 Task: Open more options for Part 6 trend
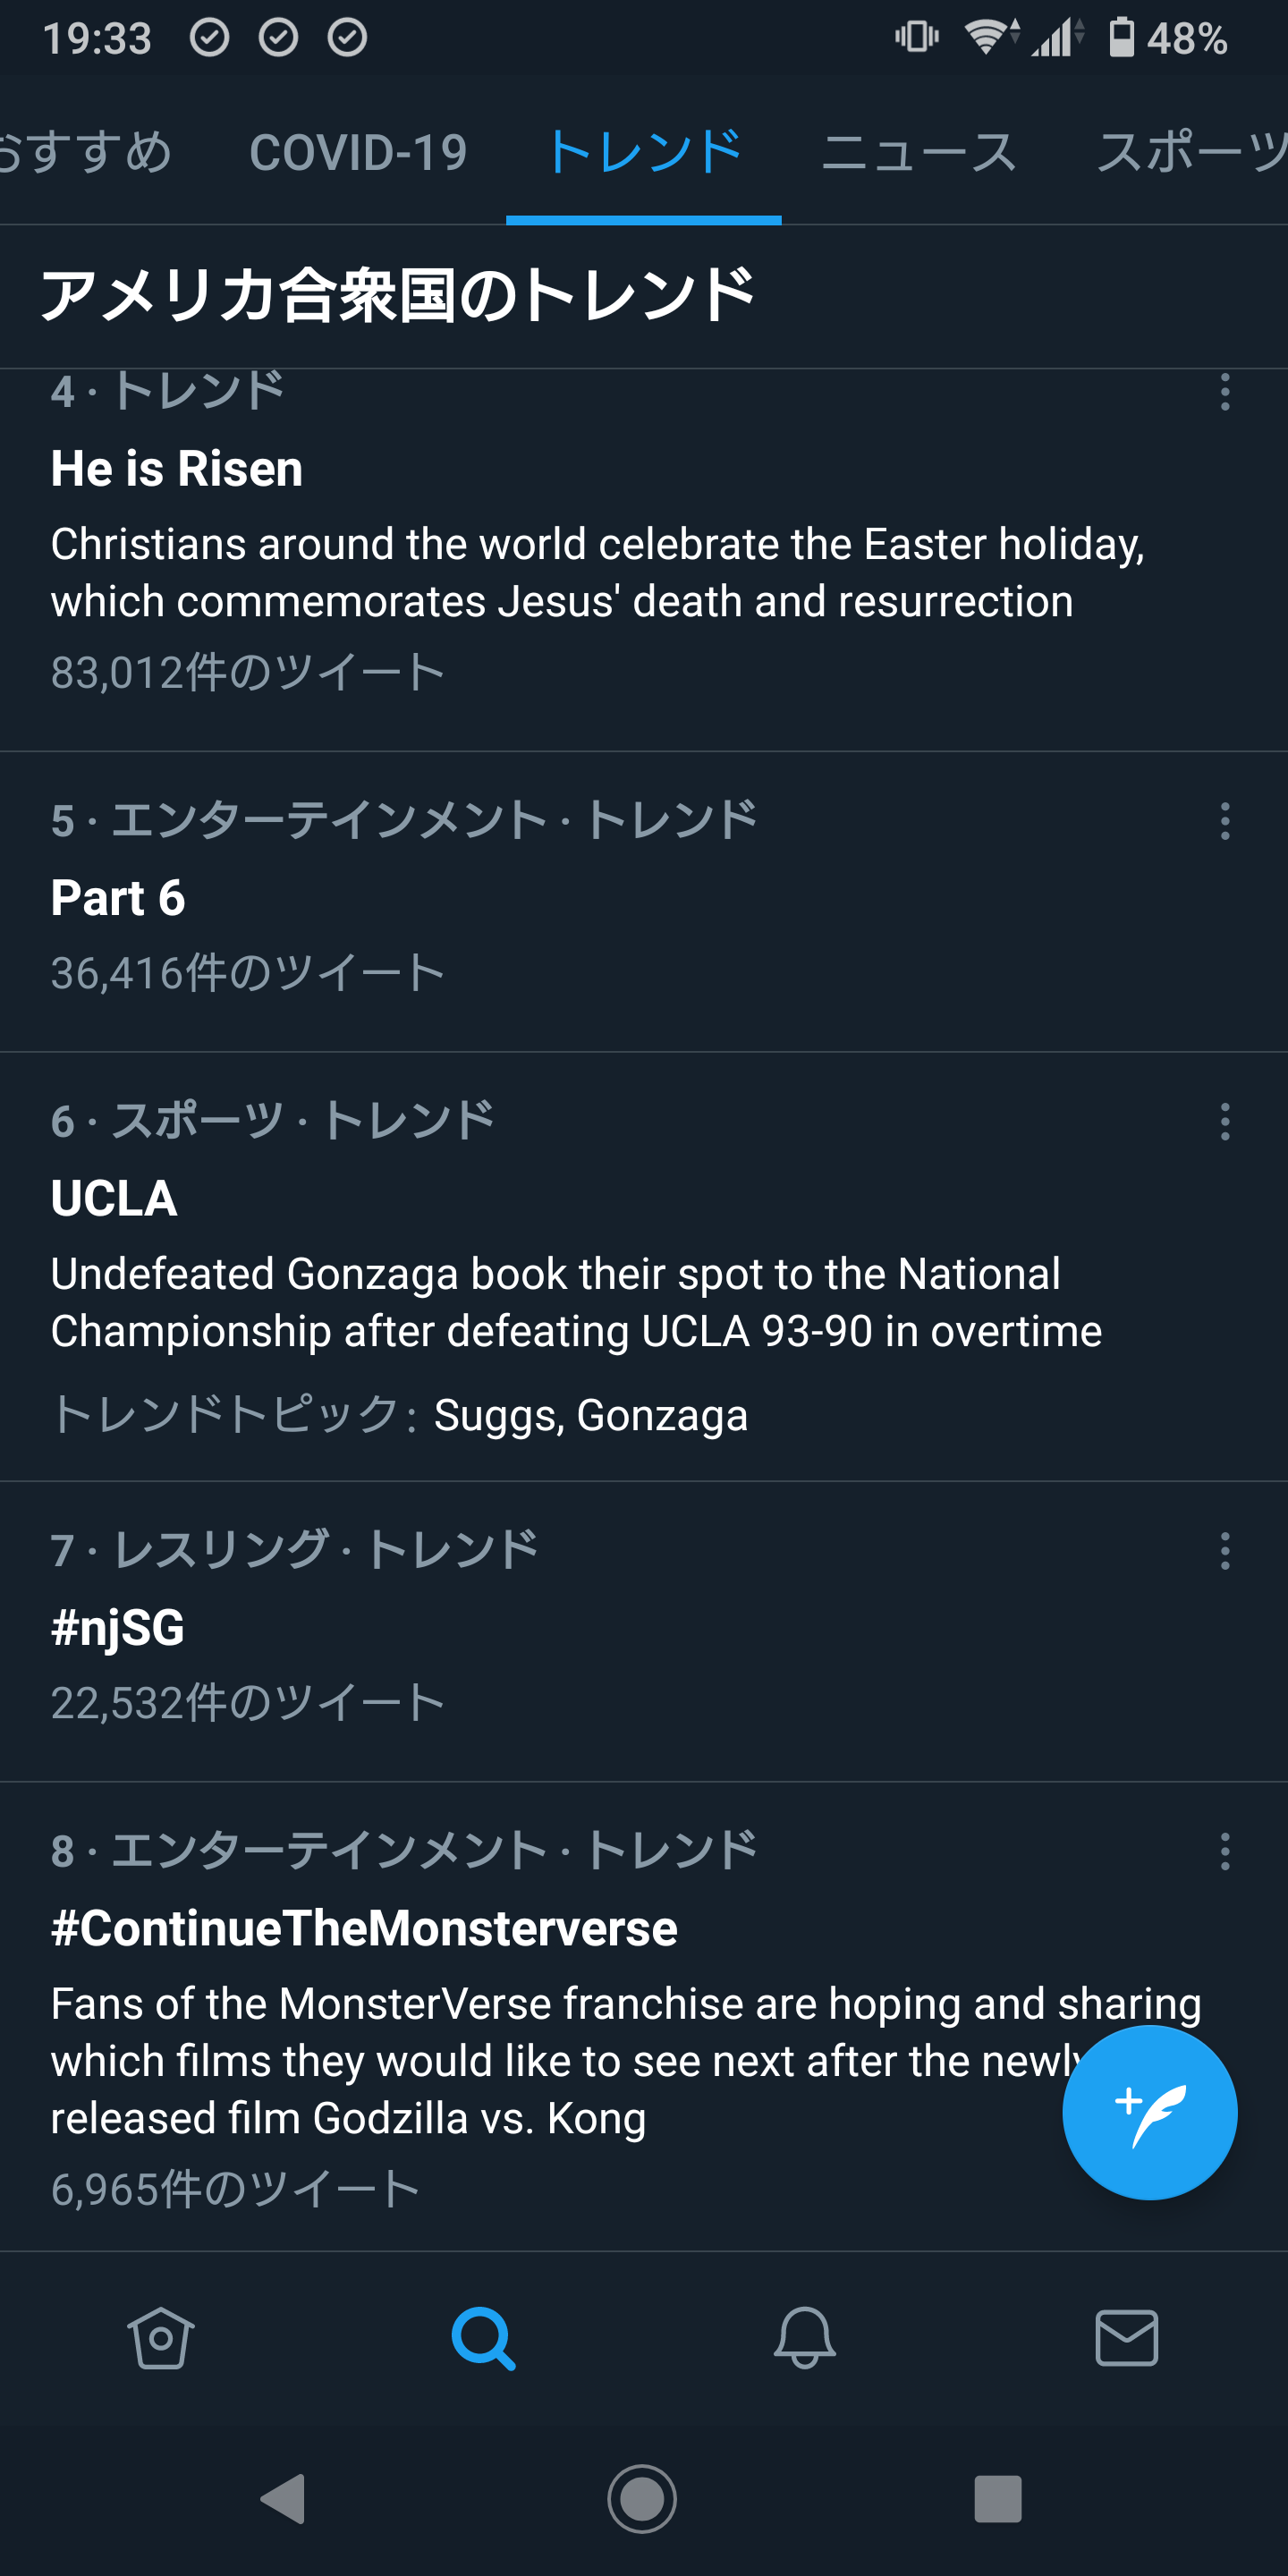click(1224, 821)
